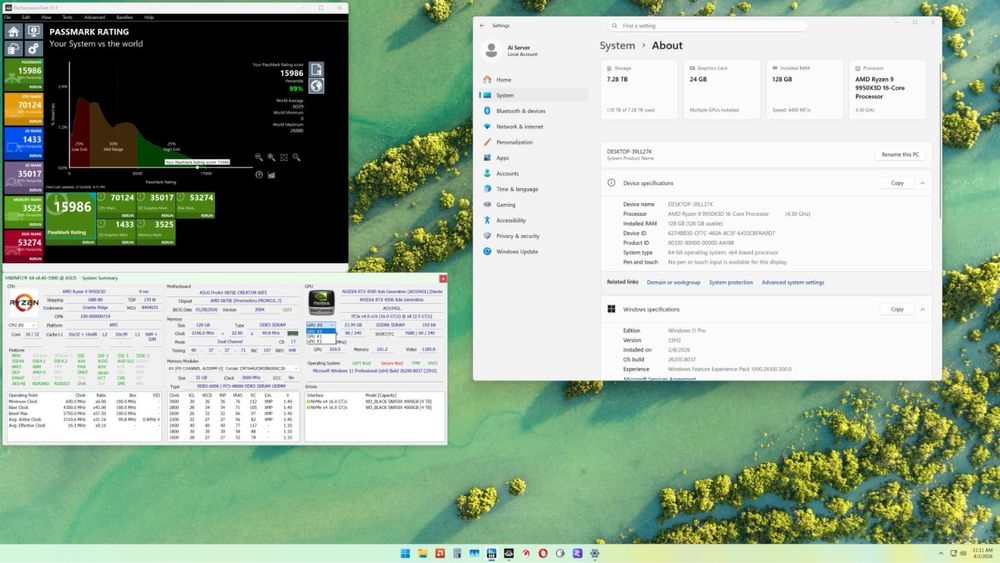Click the bar chart view icon below the zoom tools
The image size is (1000, 563).
click(x=271, y=174)
